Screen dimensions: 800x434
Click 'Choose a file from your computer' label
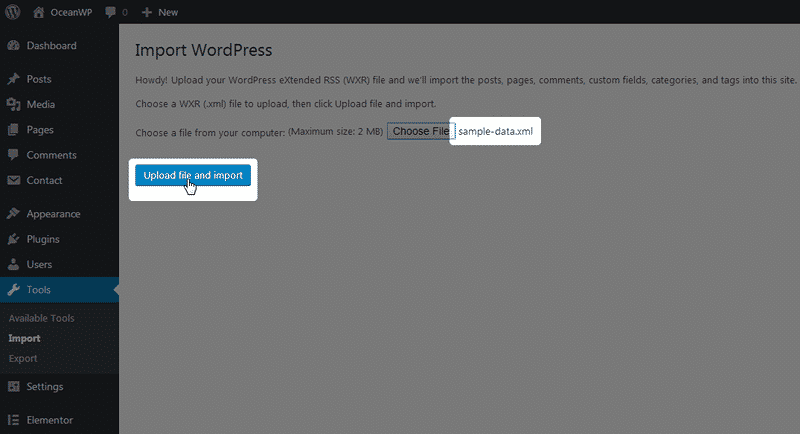tap(210, 133)
